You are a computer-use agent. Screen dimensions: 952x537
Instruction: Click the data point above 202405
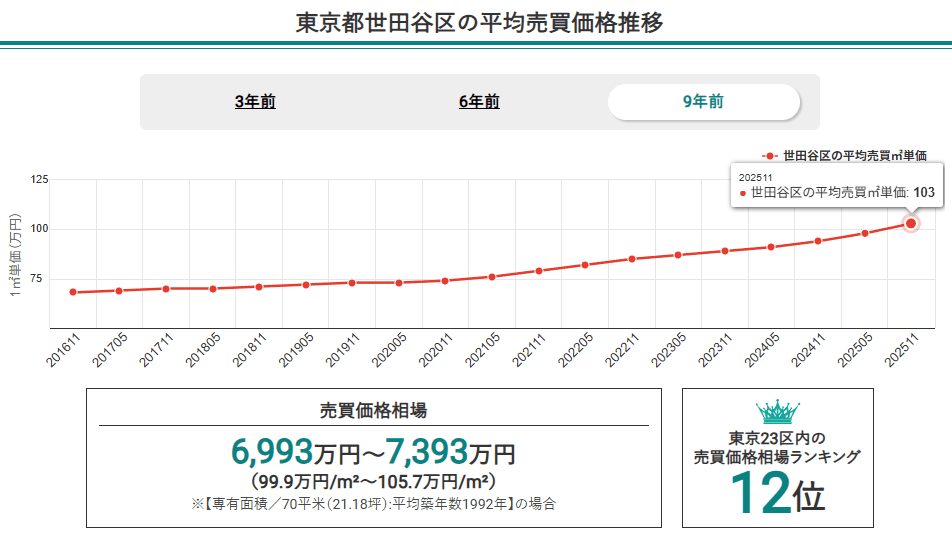tap(771, 247)
